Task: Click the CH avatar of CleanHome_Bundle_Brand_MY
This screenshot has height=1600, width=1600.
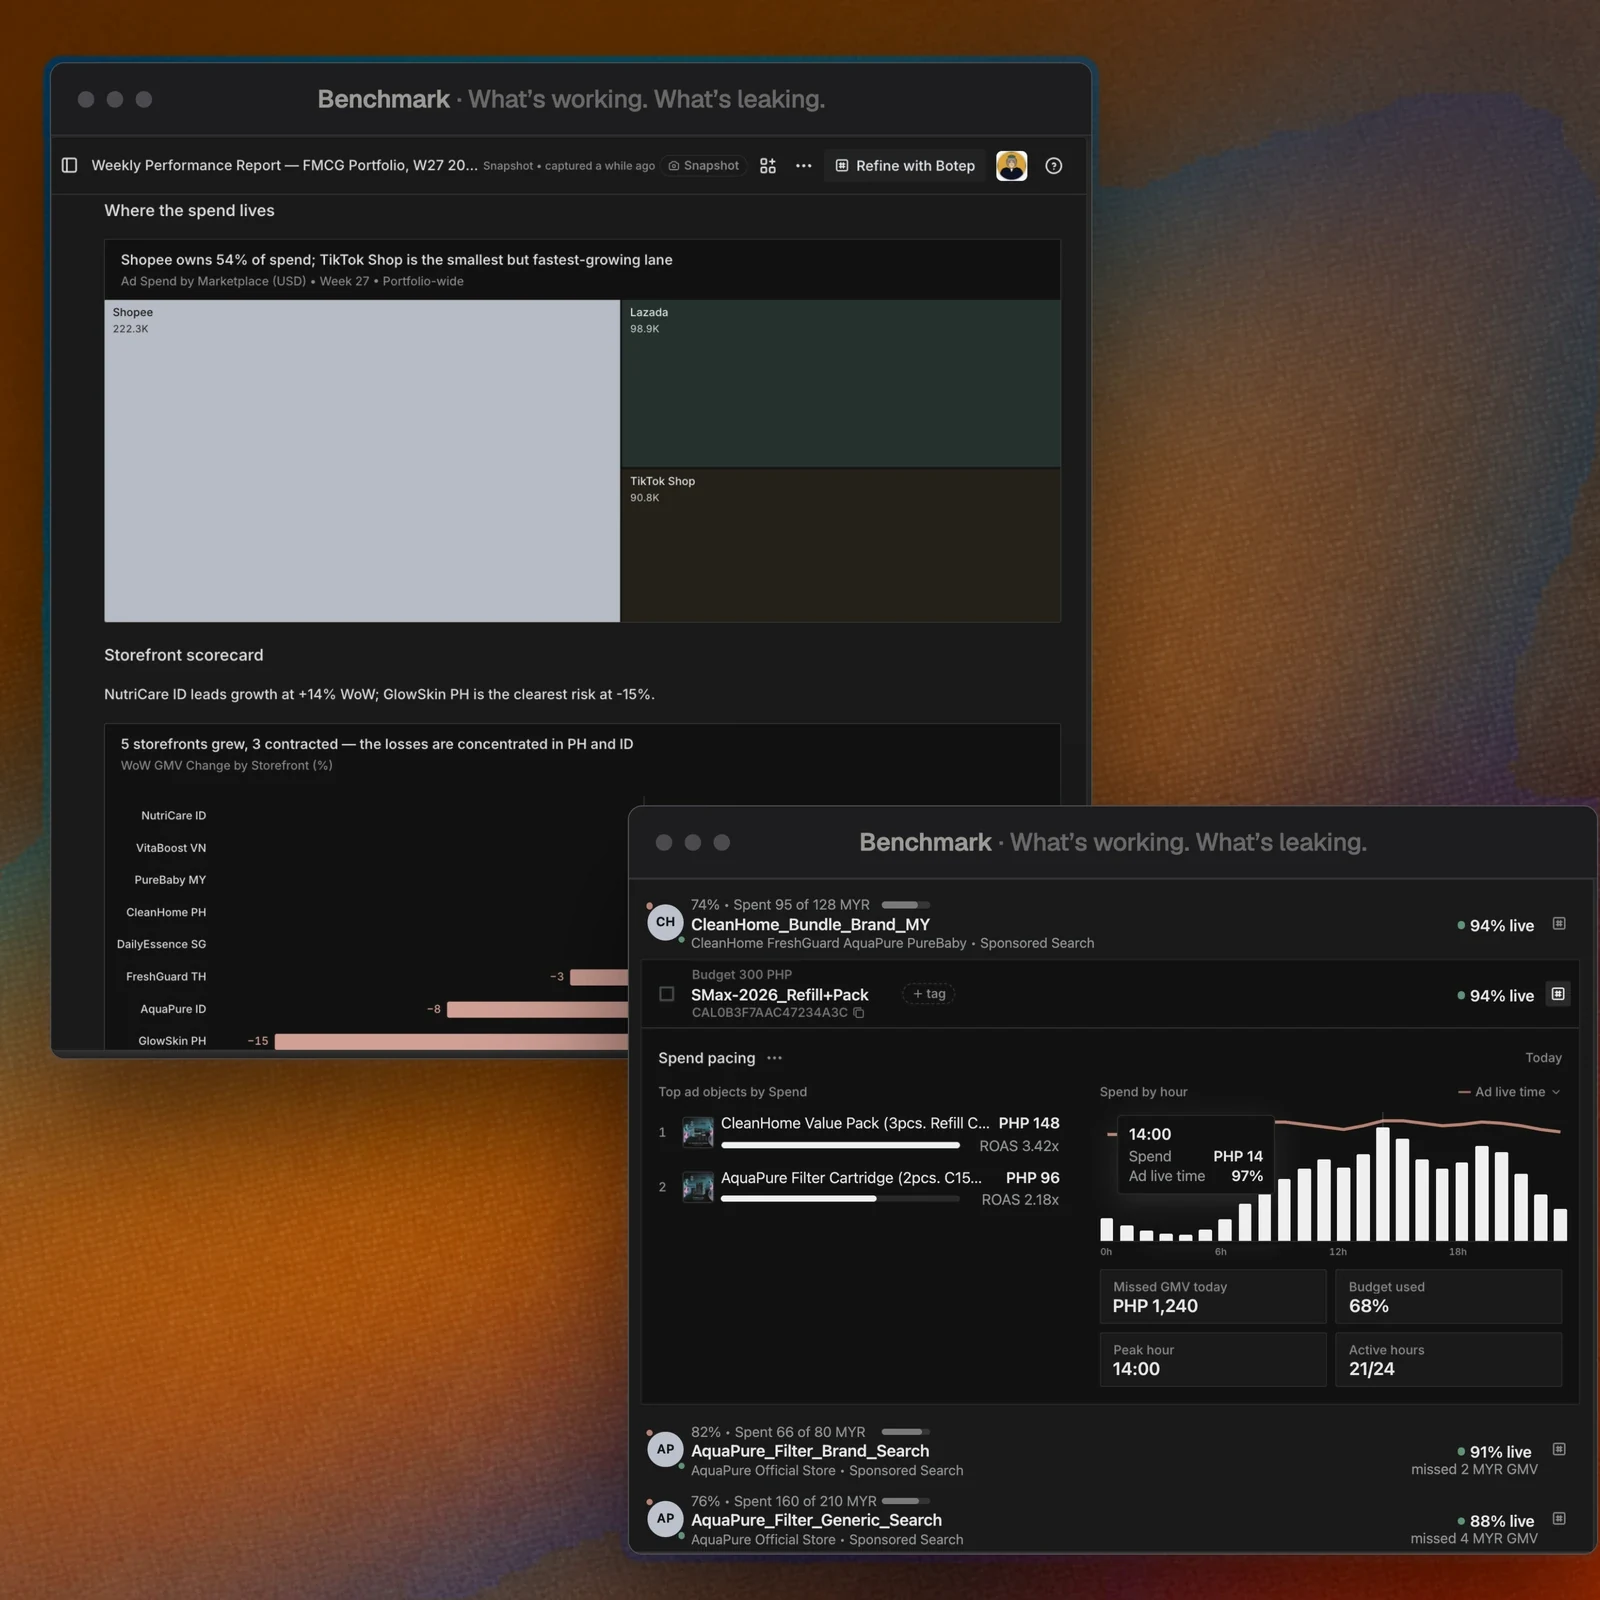Action: [665, 922]
